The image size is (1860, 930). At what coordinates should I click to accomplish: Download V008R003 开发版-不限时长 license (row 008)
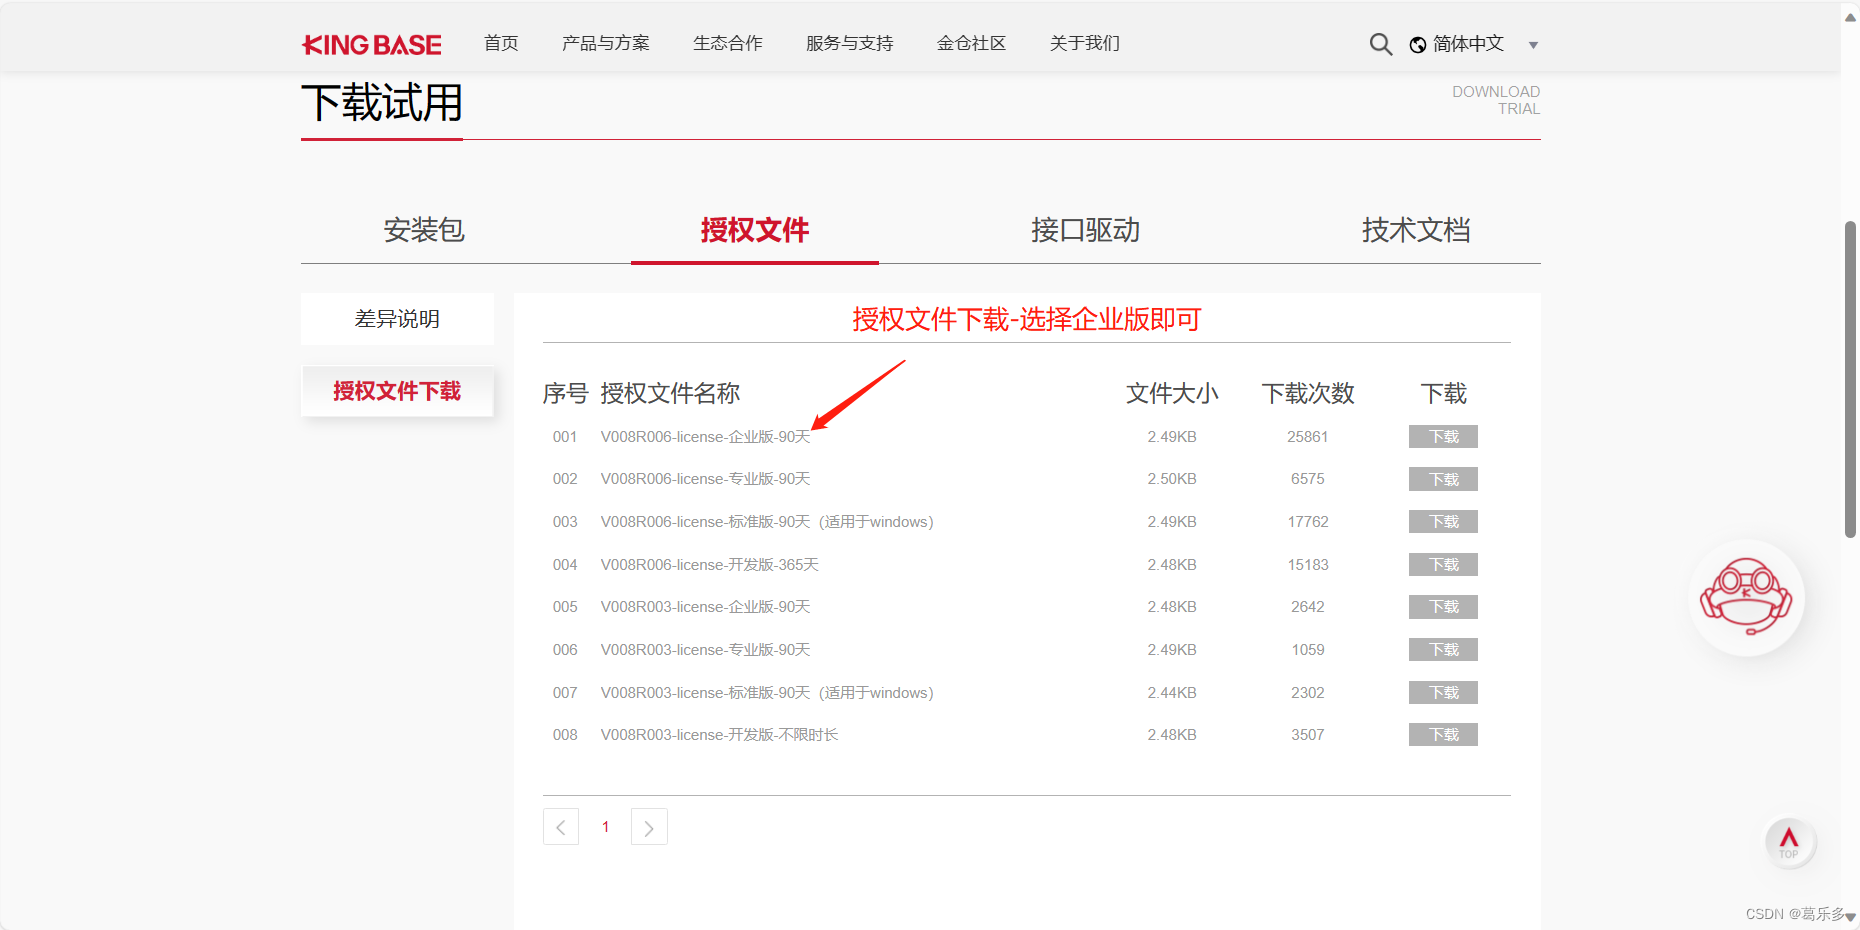point(1443,735)
